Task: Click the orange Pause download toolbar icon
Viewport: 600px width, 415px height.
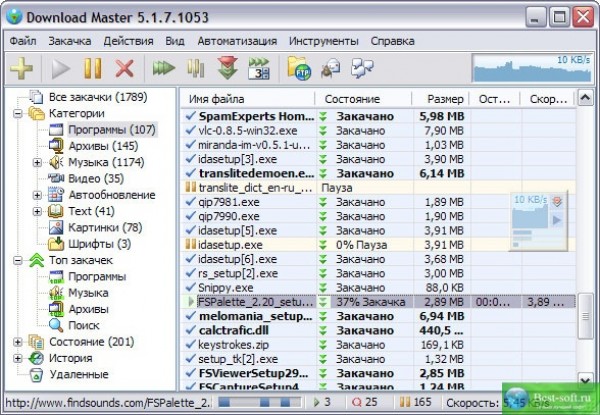Action: (92, 68)
